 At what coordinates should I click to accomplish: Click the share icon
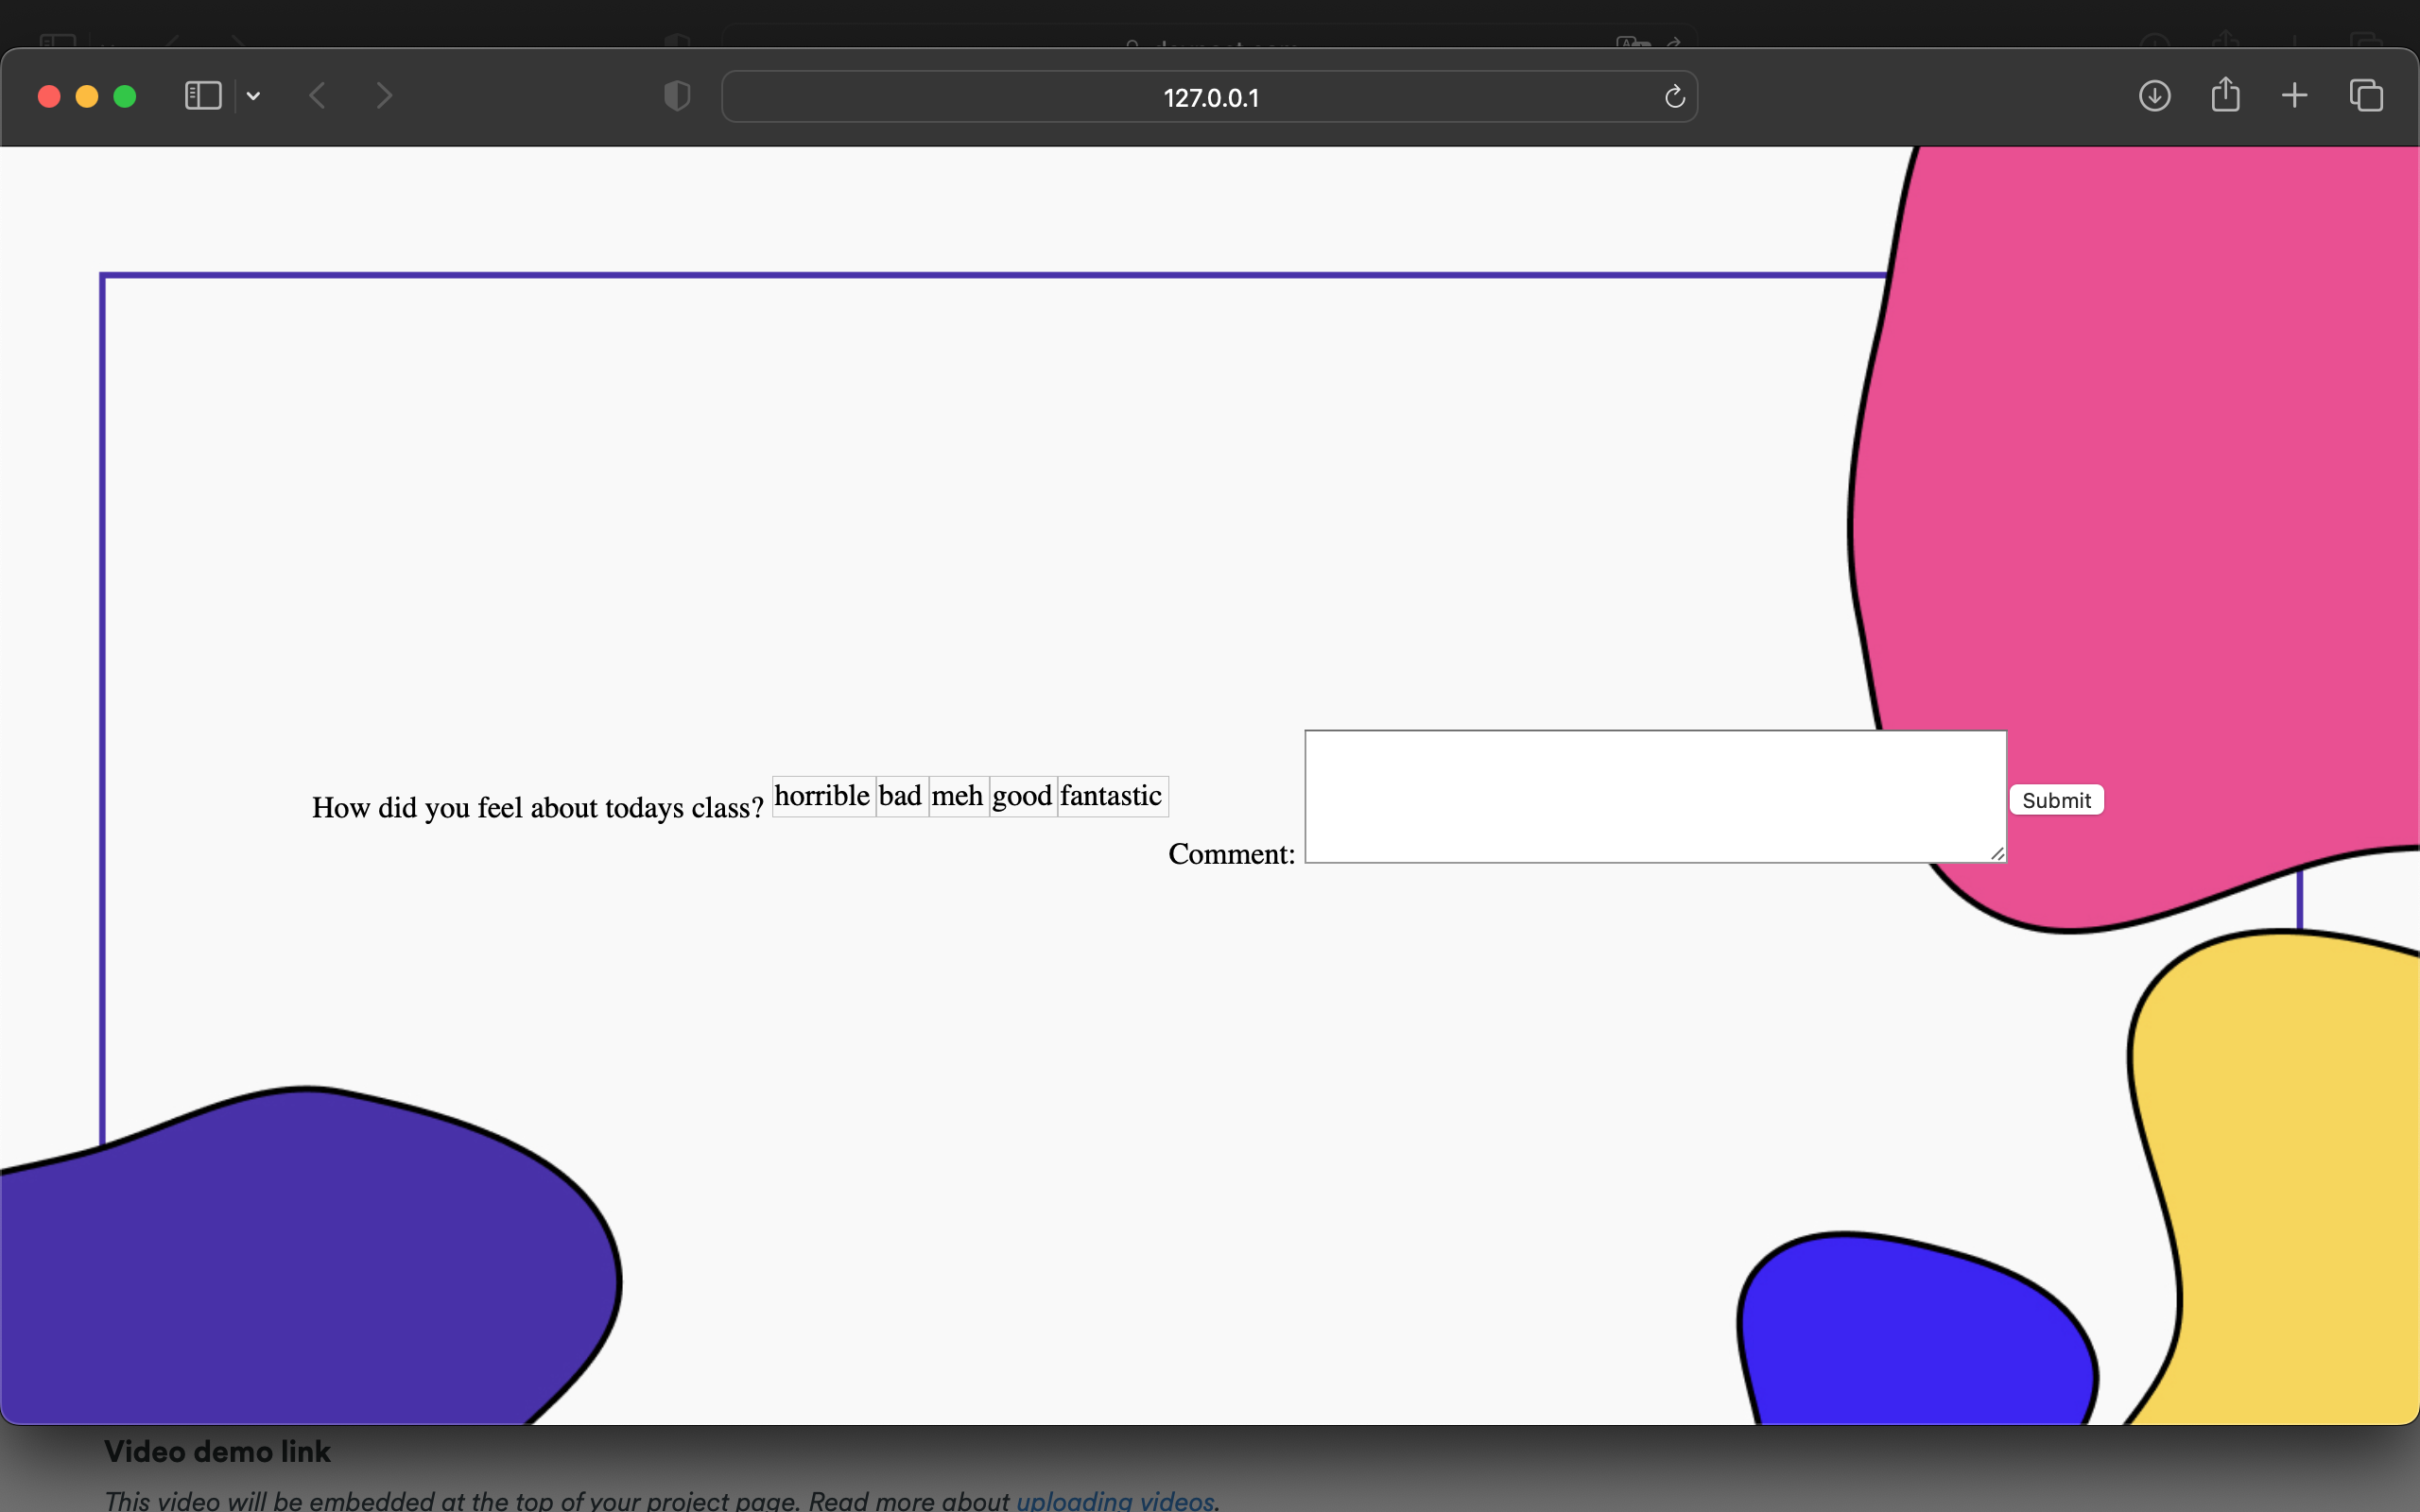pyautogui.click(x=2225, y=95)
